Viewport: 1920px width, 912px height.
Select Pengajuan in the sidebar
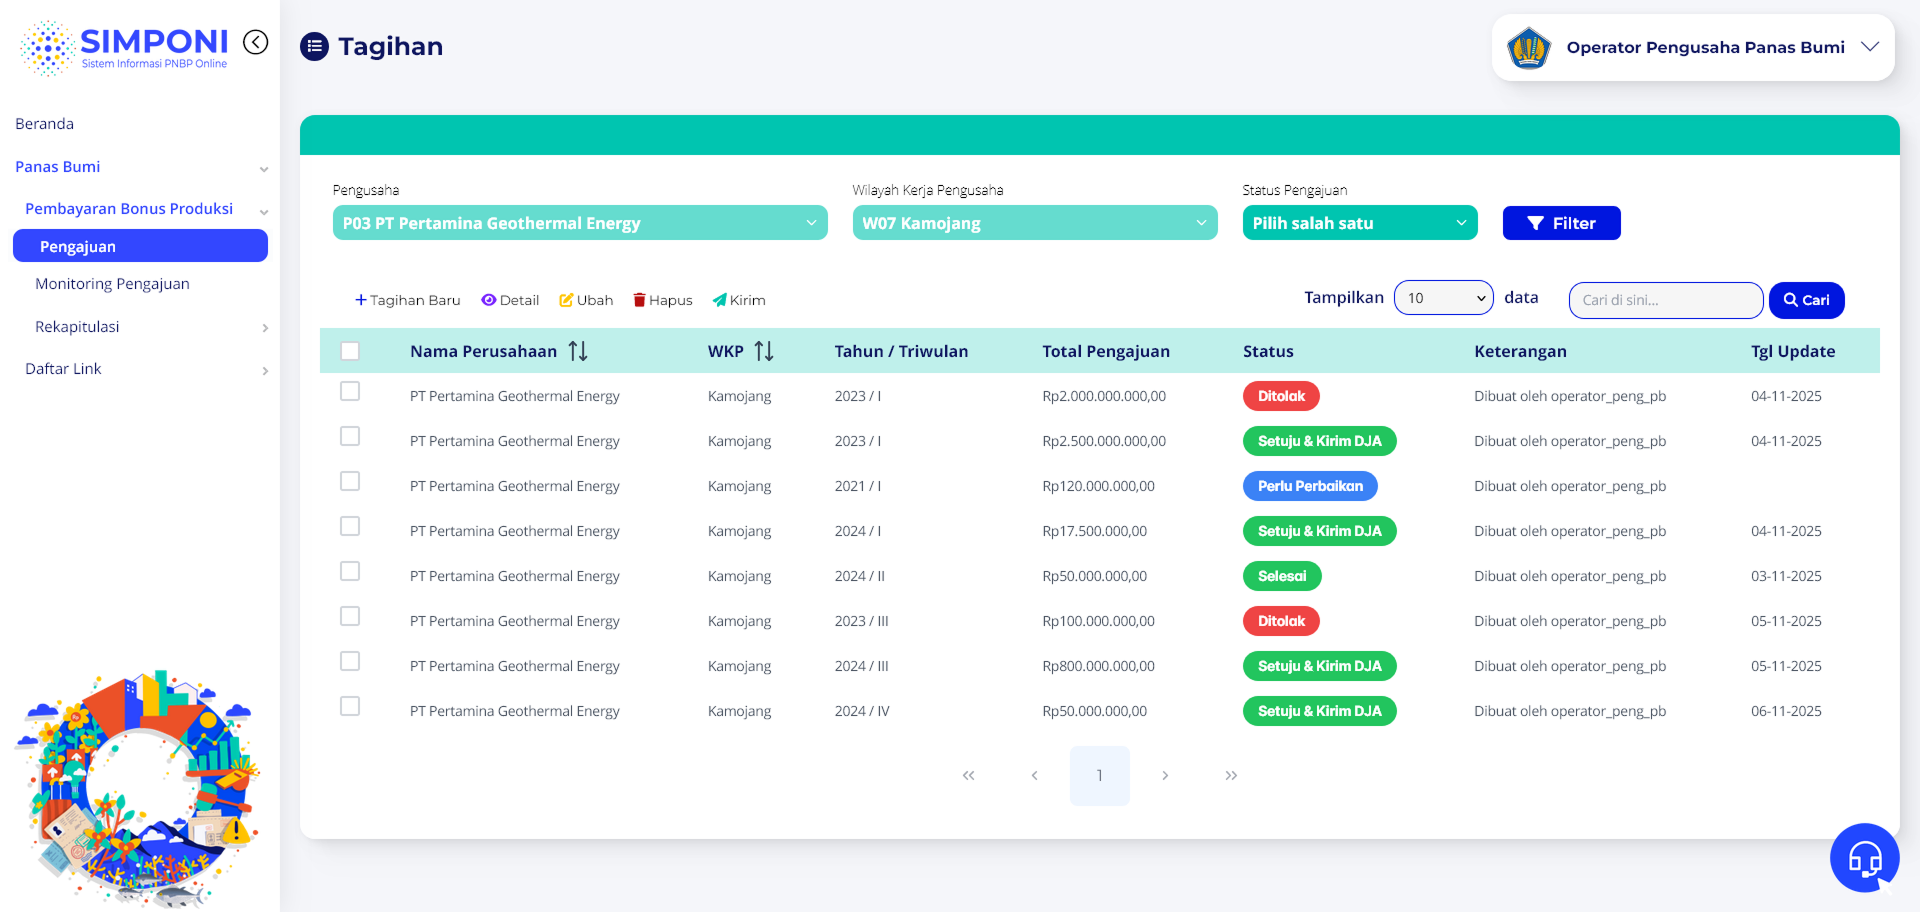click(x=140, y=246)
